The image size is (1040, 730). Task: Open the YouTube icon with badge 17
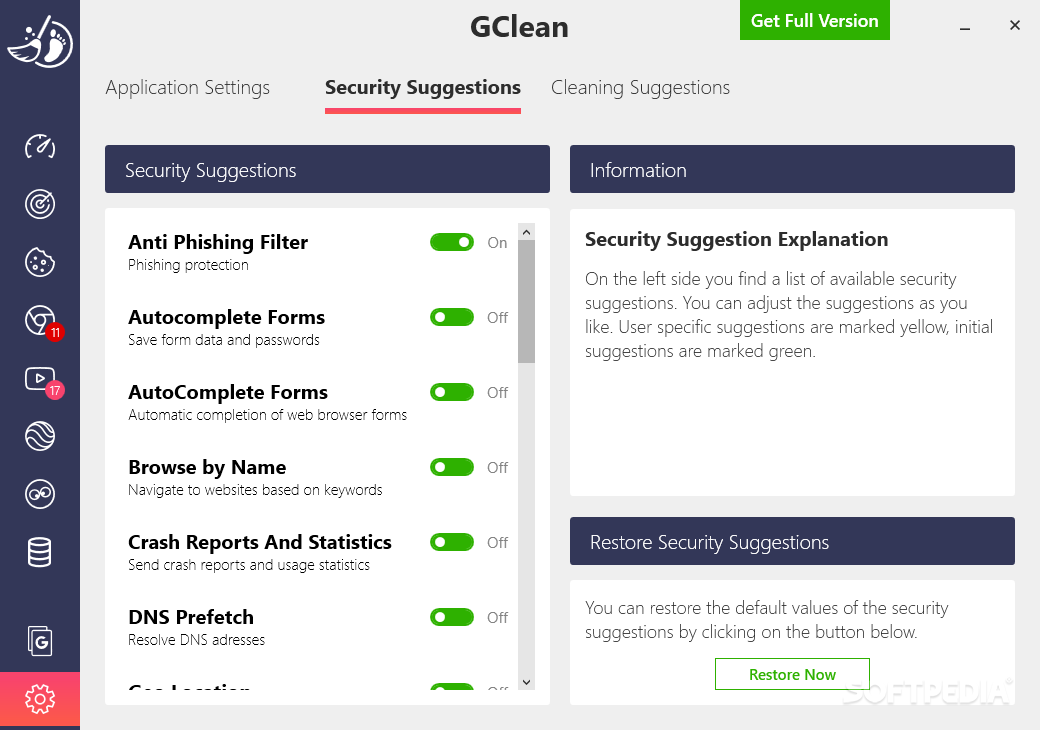coord(42,381)
